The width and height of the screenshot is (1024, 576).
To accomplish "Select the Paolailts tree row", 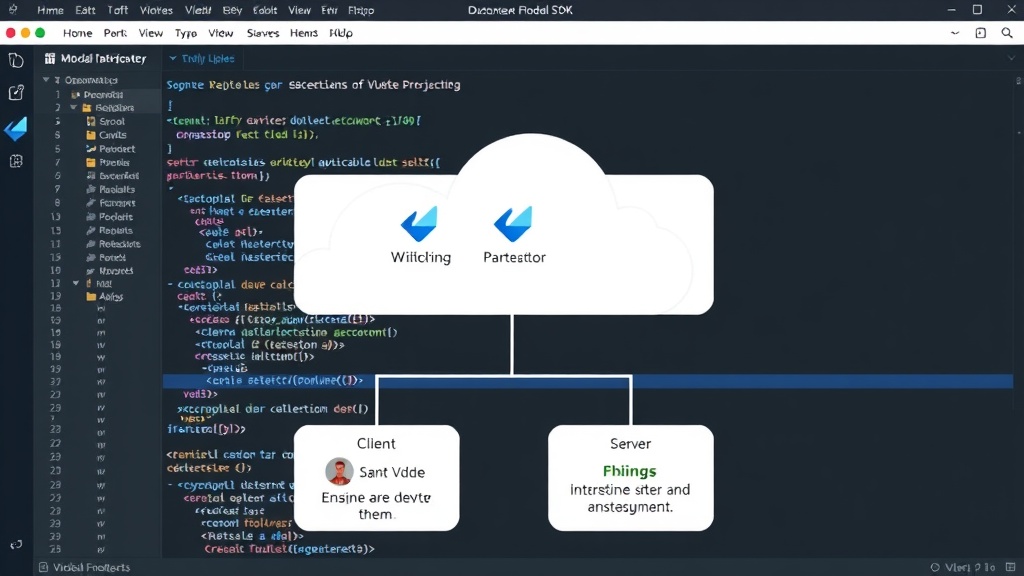I will (97, 189).
